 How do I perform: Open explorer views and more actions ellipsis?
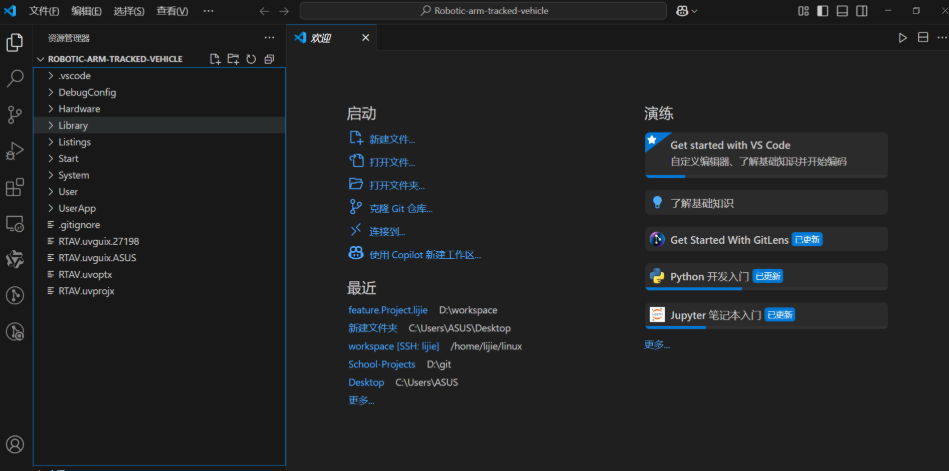[x=269, y=38]
